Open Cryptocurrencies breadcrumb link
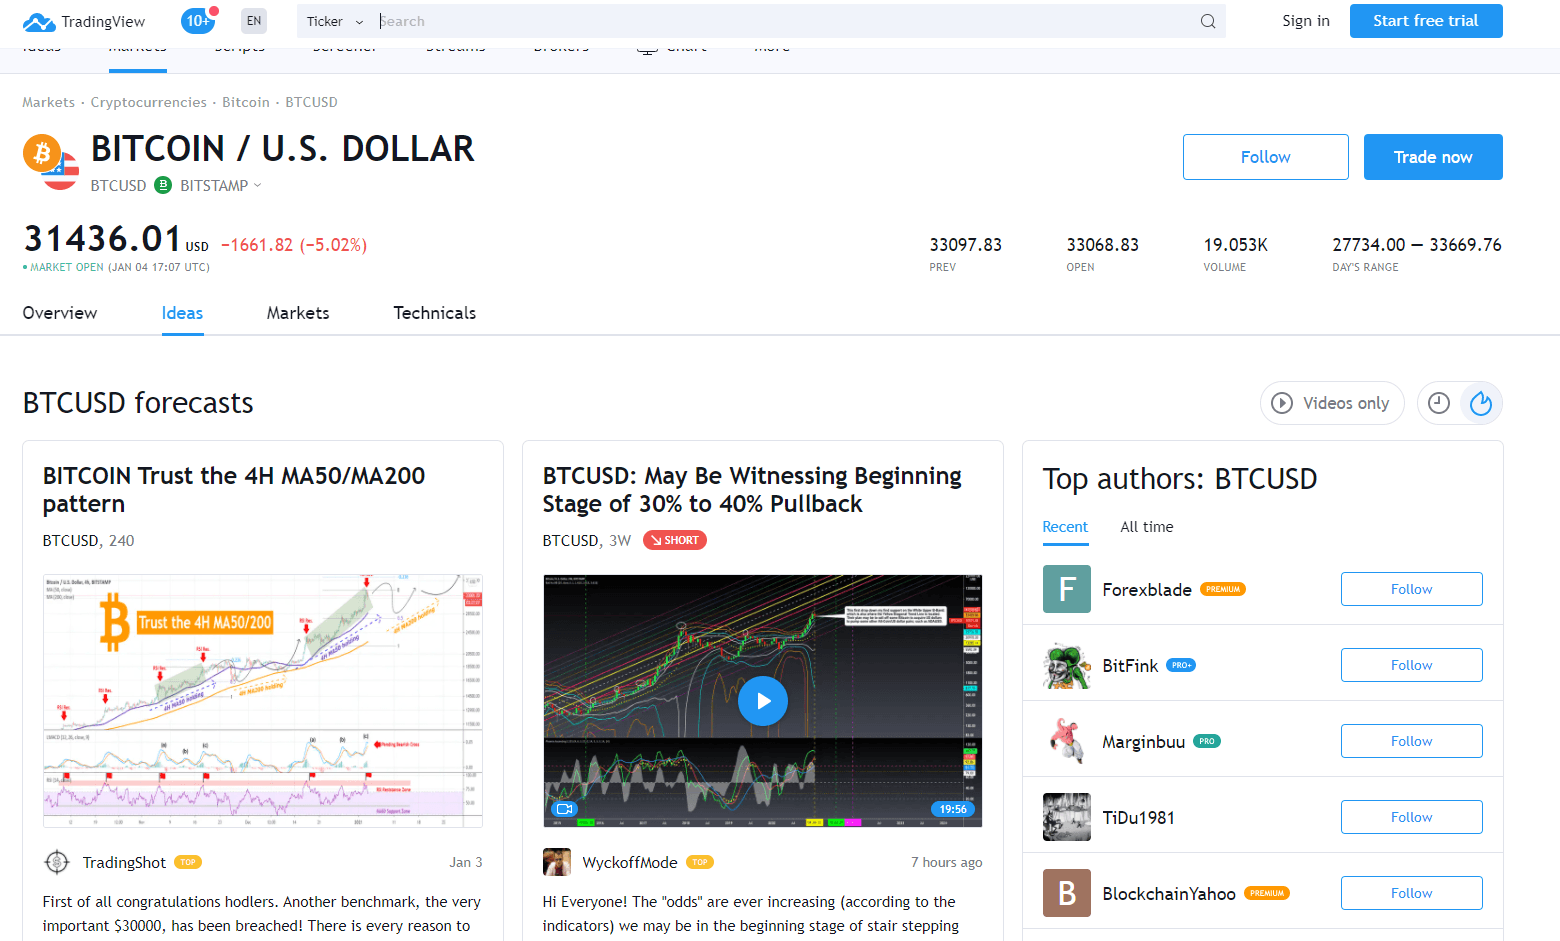This screenshot has height=941, width=1560. click(149, 102)
